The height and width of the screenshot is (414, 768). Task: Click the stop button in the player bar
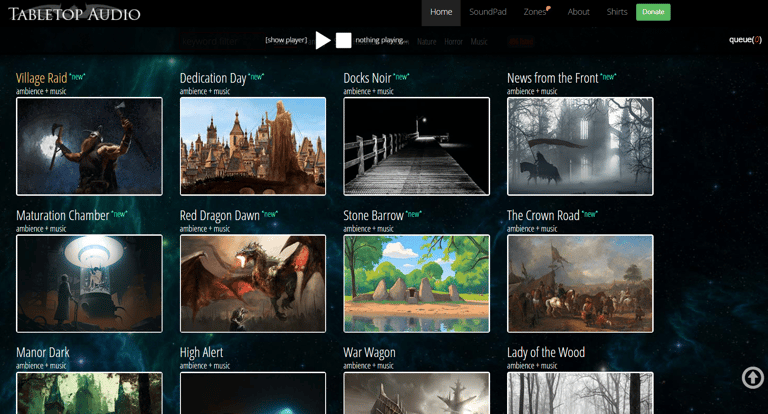(x=343, y=41)
